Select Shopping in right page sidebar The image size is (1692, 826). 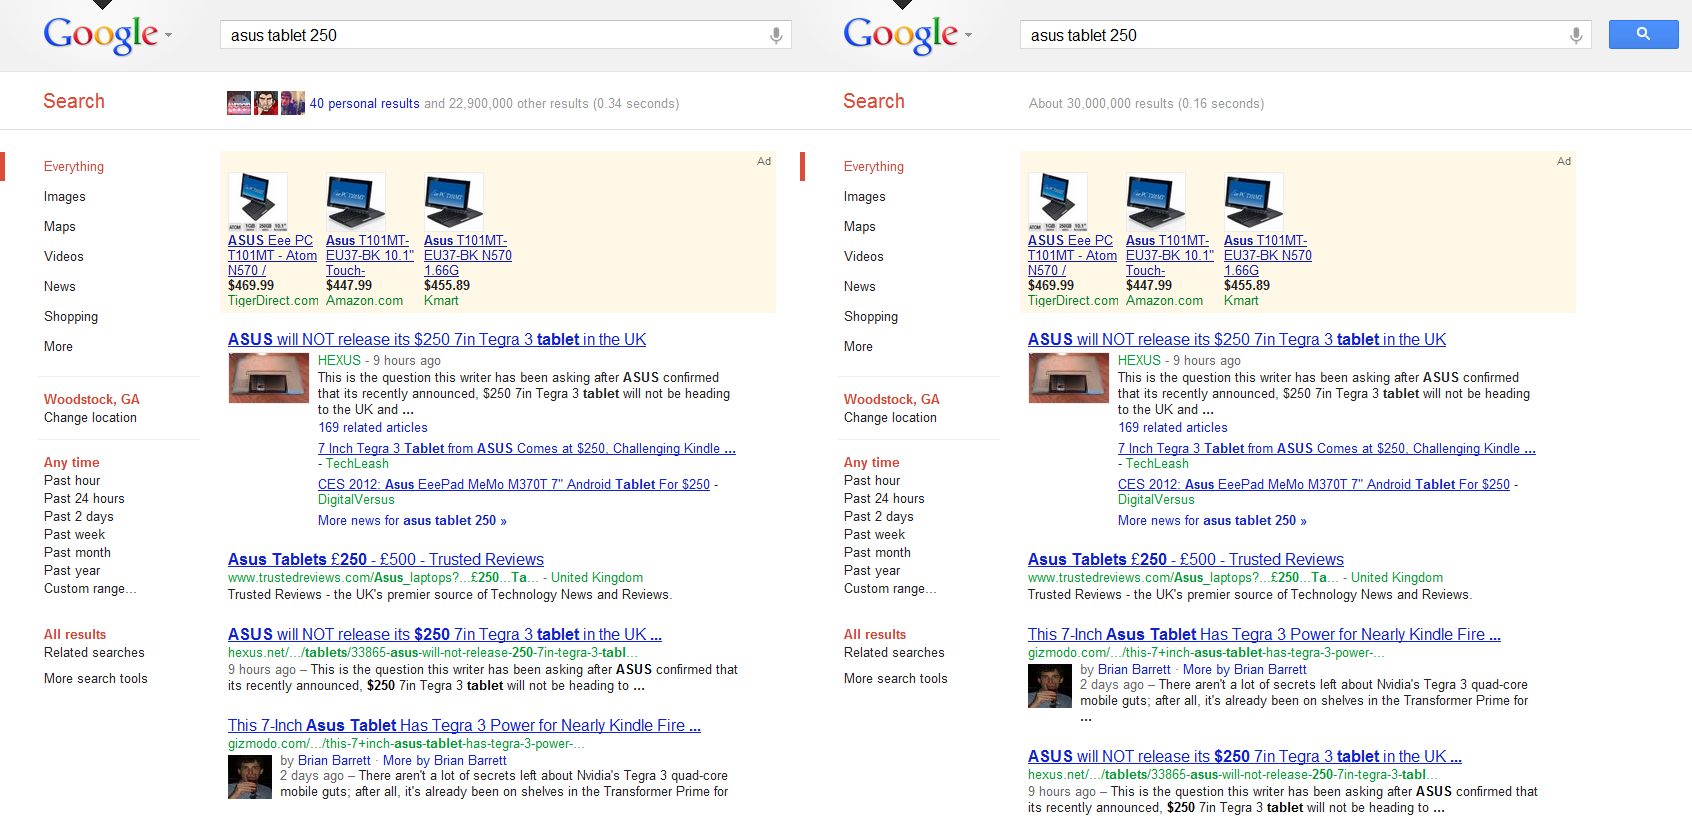pos(871,317)
